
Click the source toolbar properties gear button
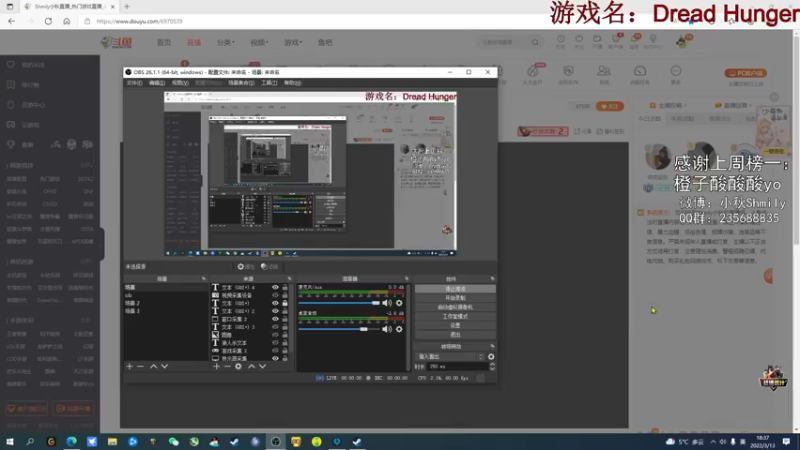(245, 266)
